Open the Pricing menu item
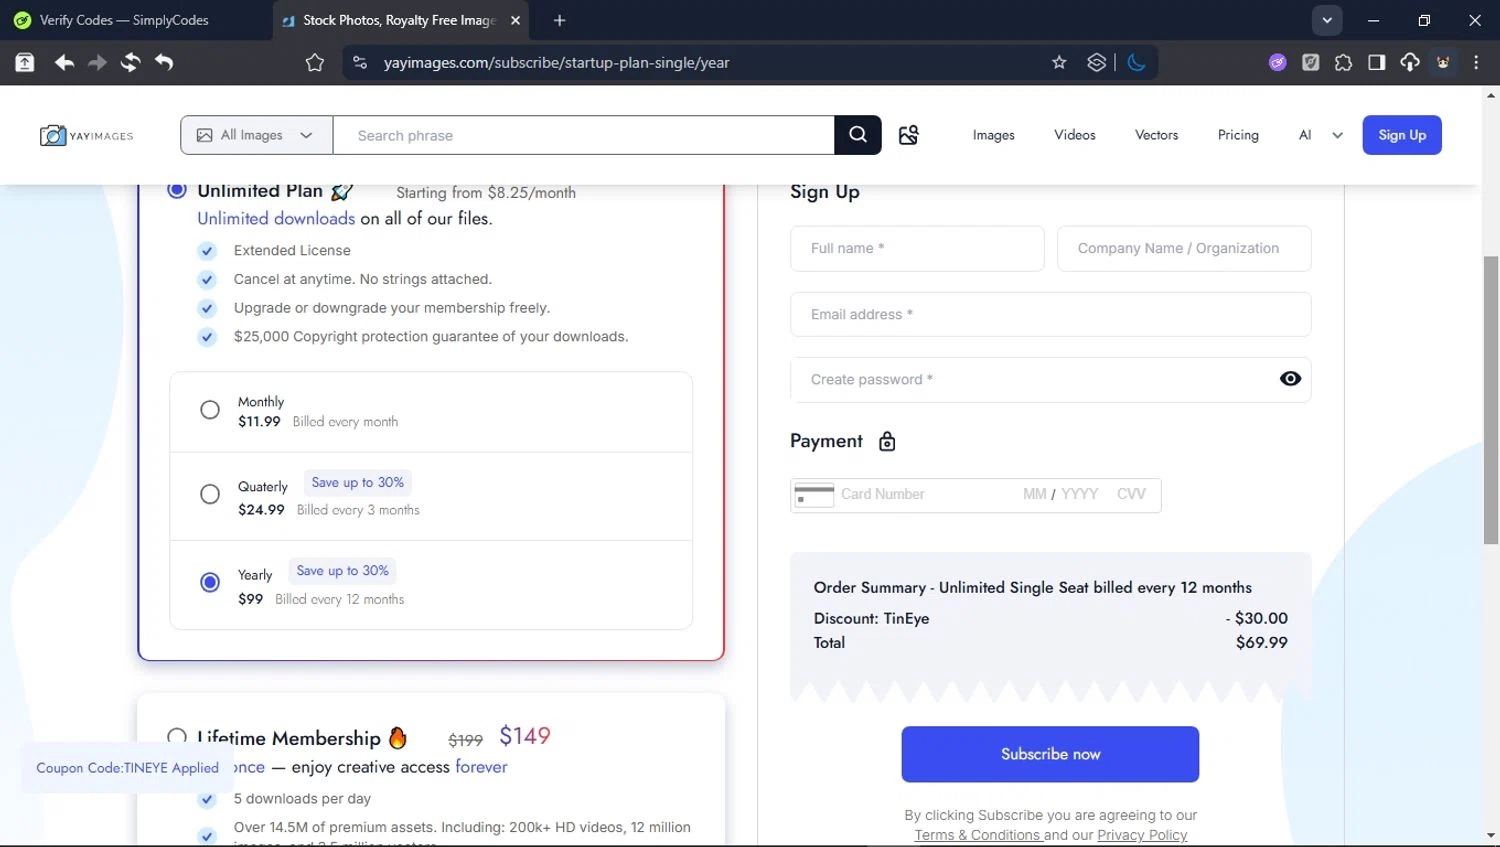The image size is (1500, 847). pos(1238,135)
